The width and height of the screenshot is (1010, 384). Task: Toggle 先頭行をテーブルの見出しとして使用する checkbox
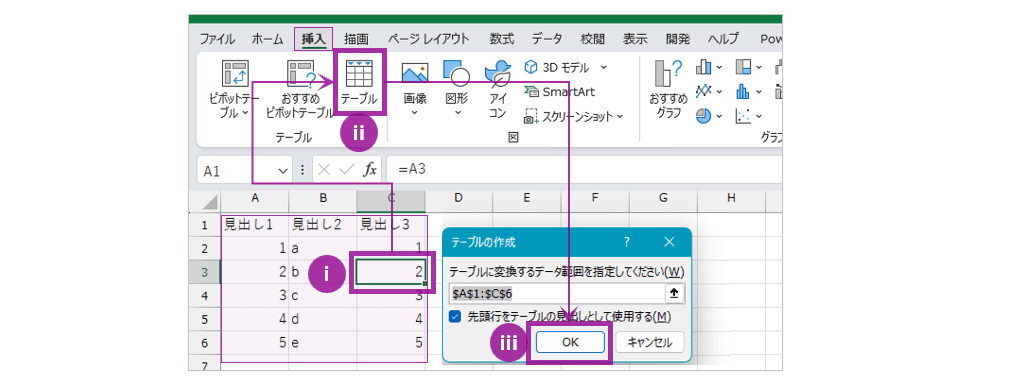coord(455,316)
